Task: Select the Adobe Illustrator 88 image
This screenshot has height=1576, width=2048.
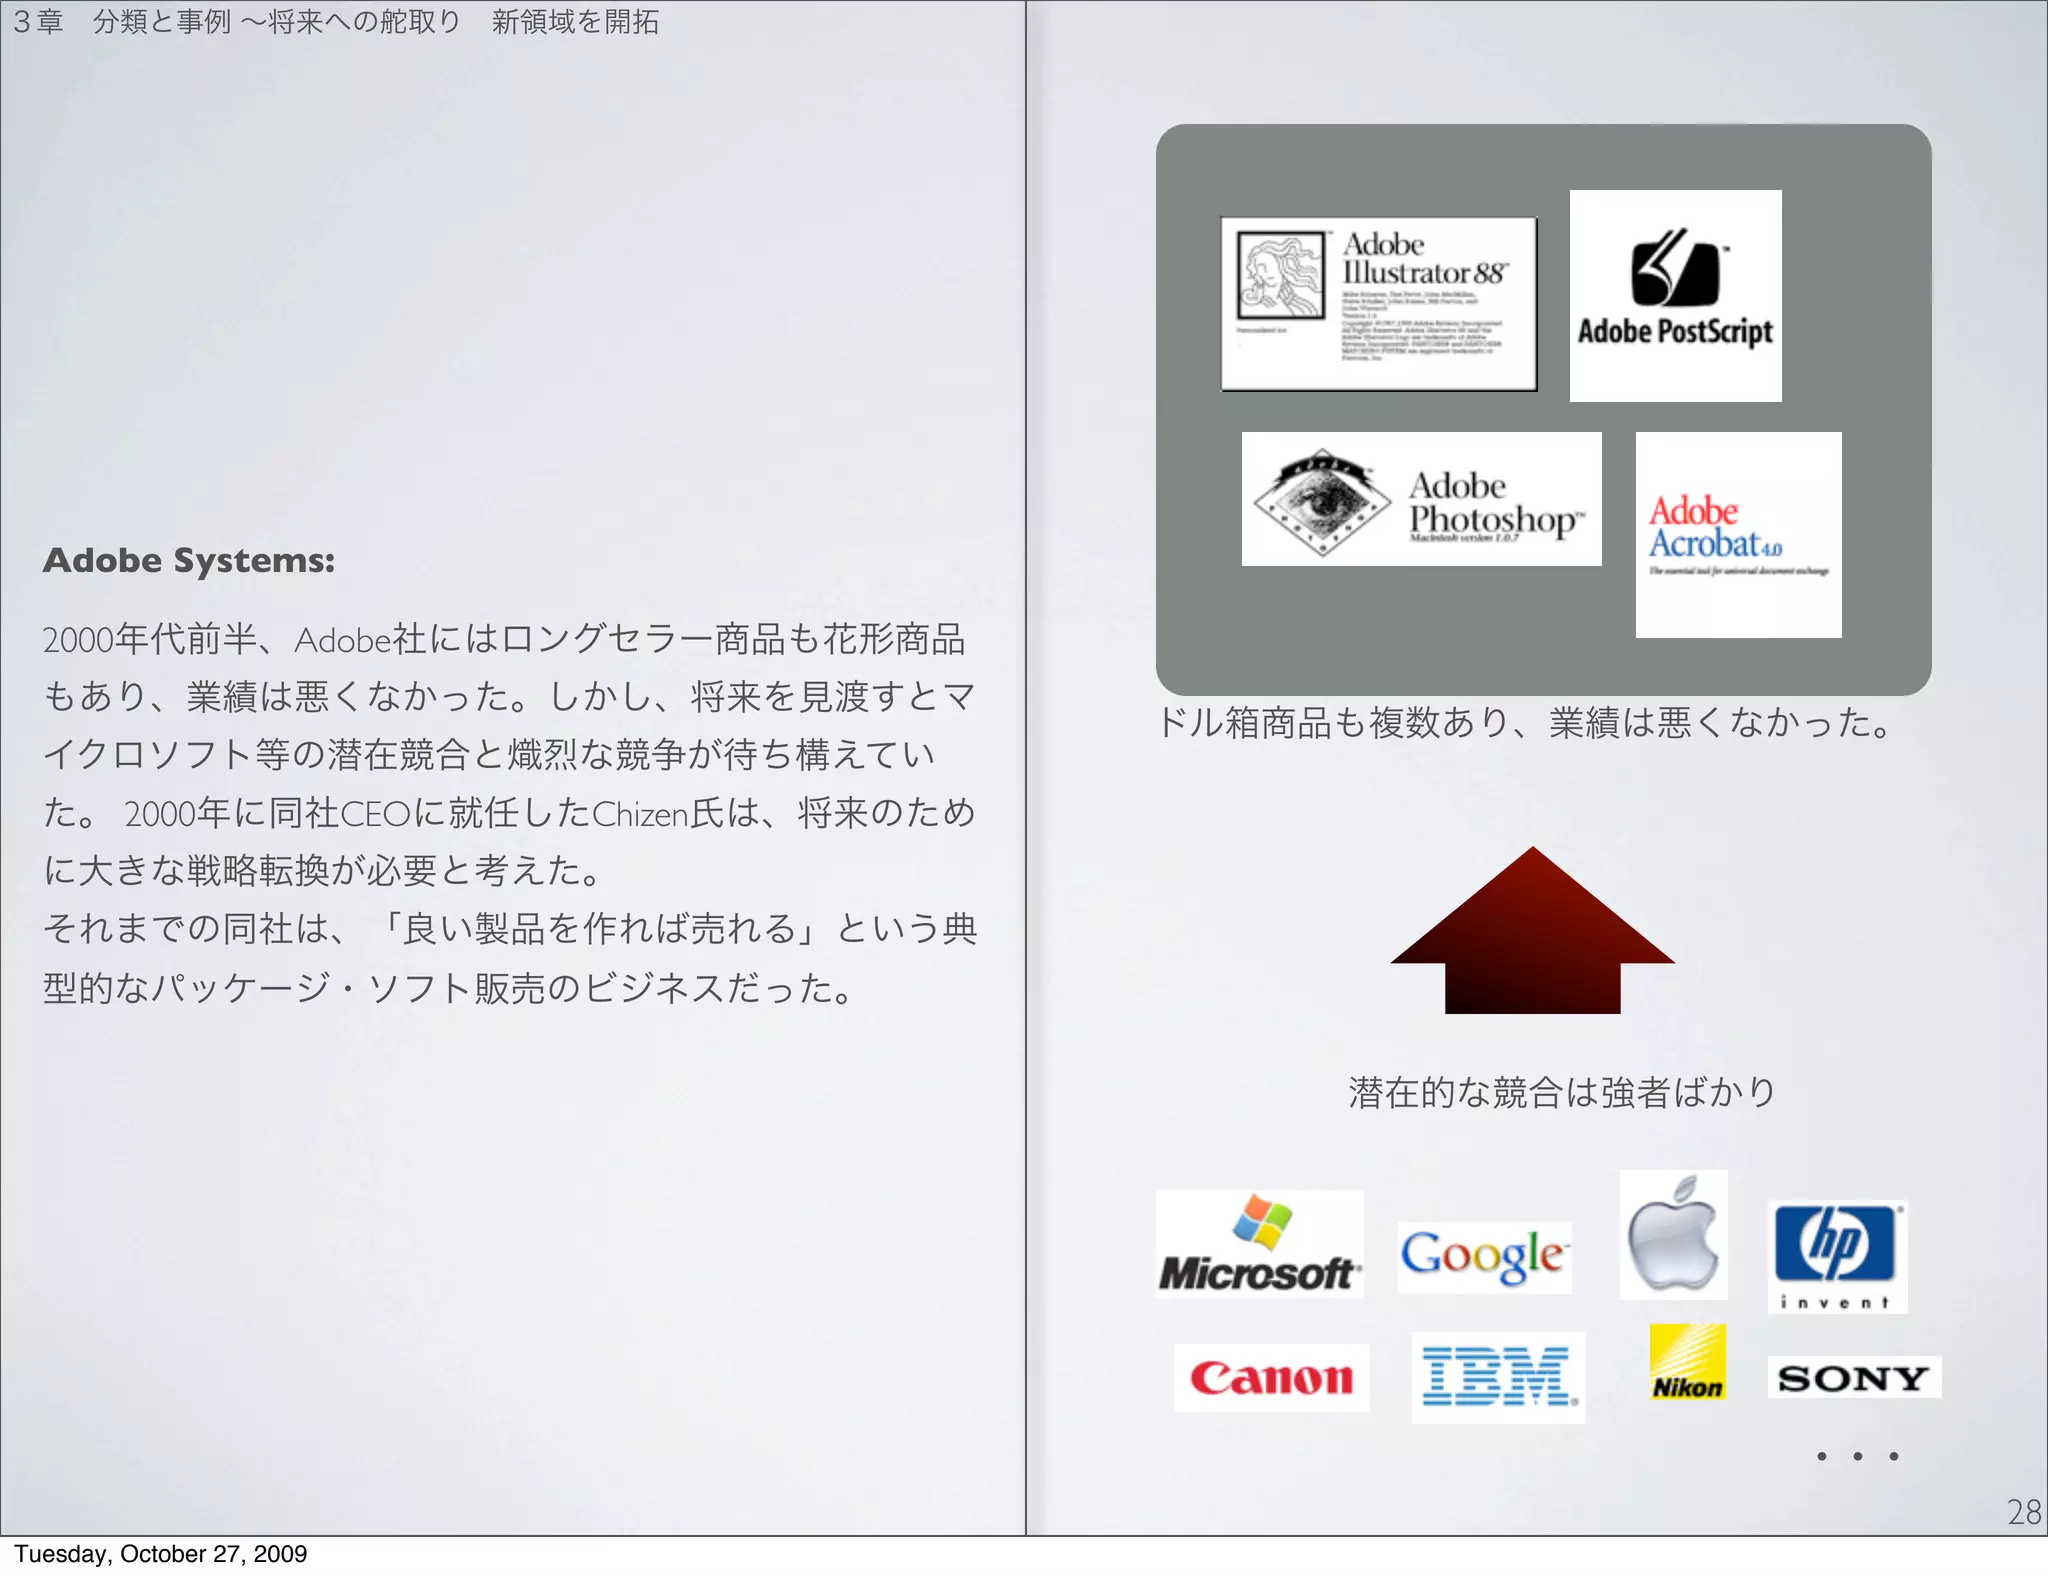Action: pos(1378,303)
